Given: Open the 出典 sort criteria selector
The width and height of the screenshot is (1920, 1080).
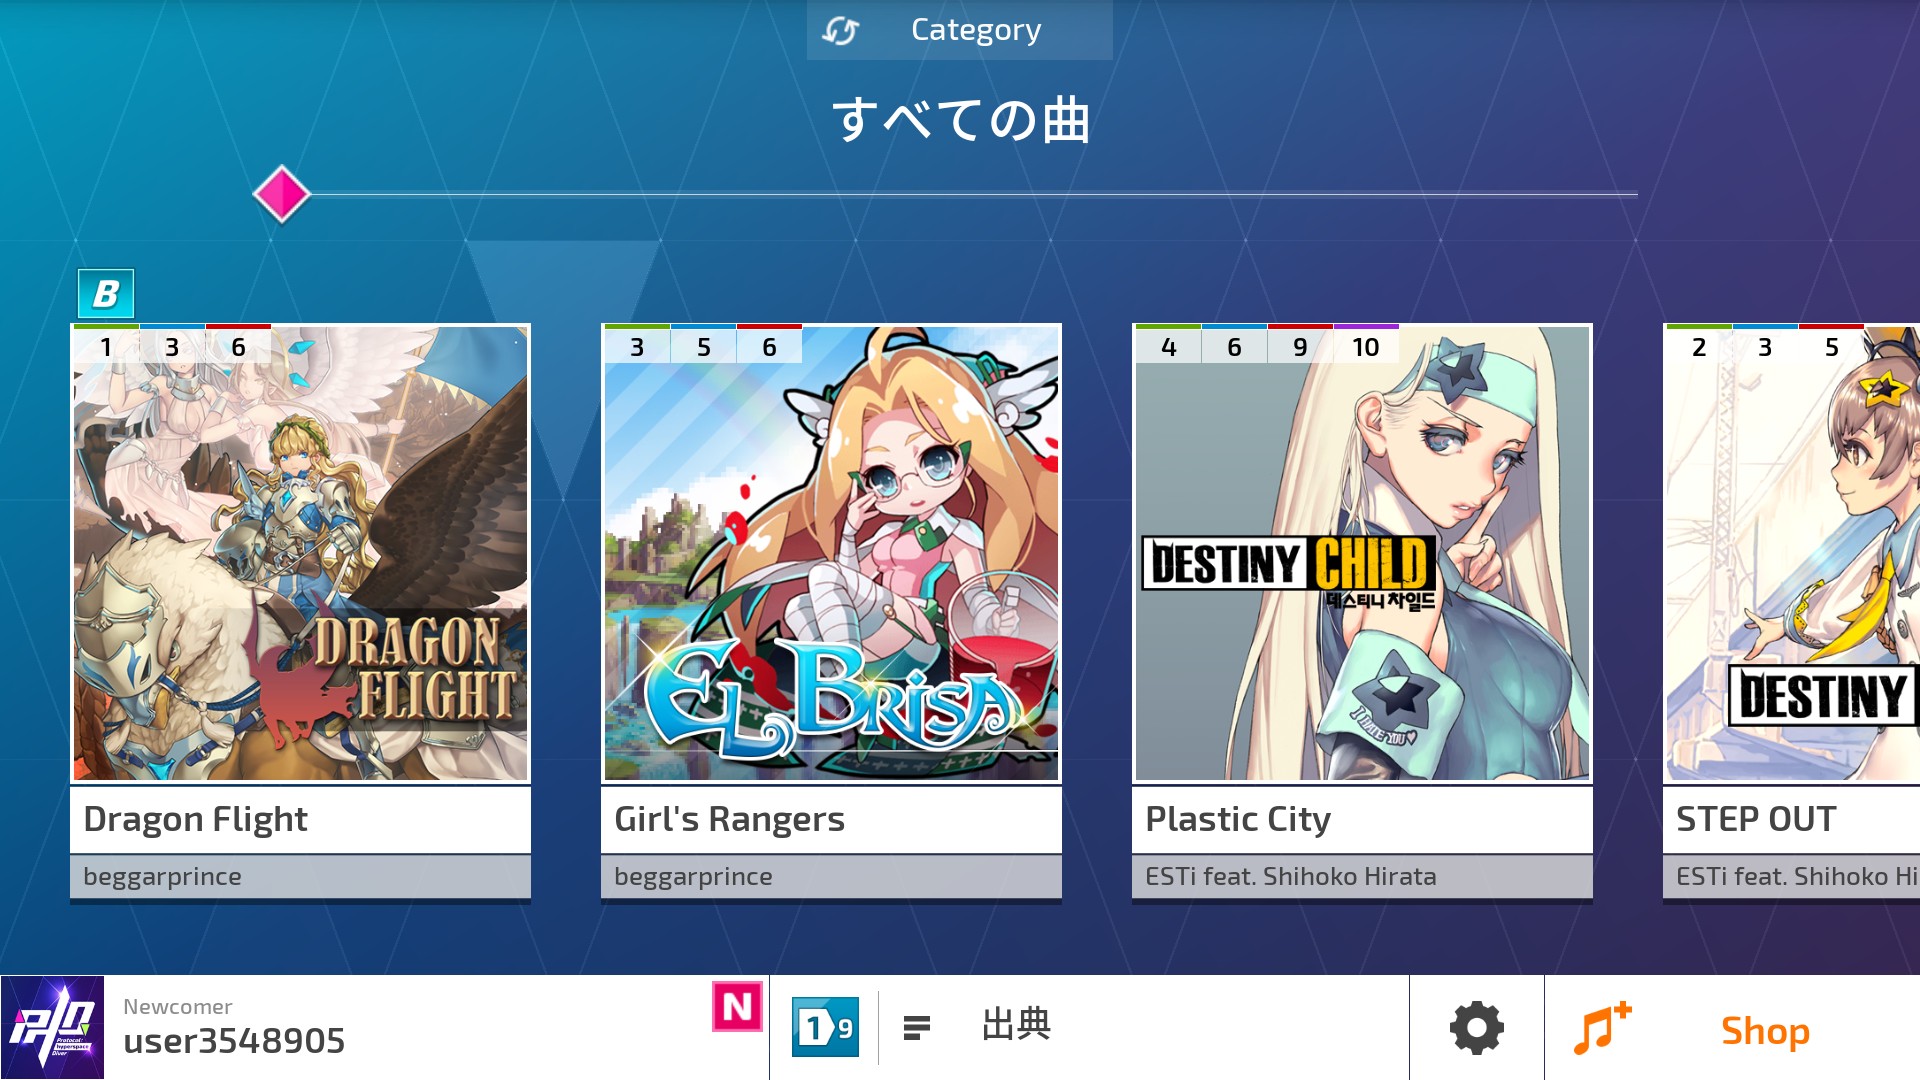Looking at the screenshot, I should point(1016,1025).
